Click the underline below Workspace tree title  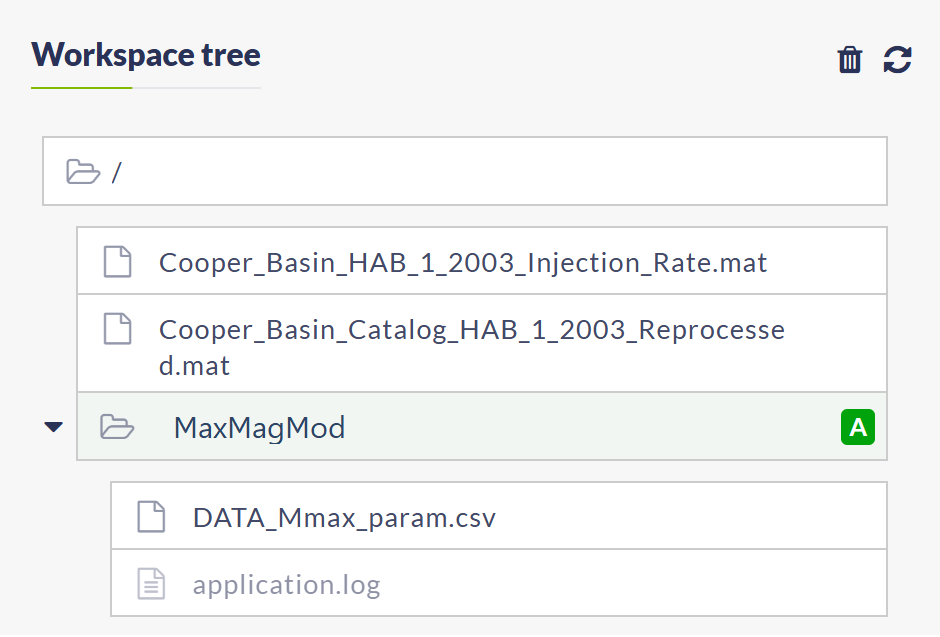(x=146, y=88)
